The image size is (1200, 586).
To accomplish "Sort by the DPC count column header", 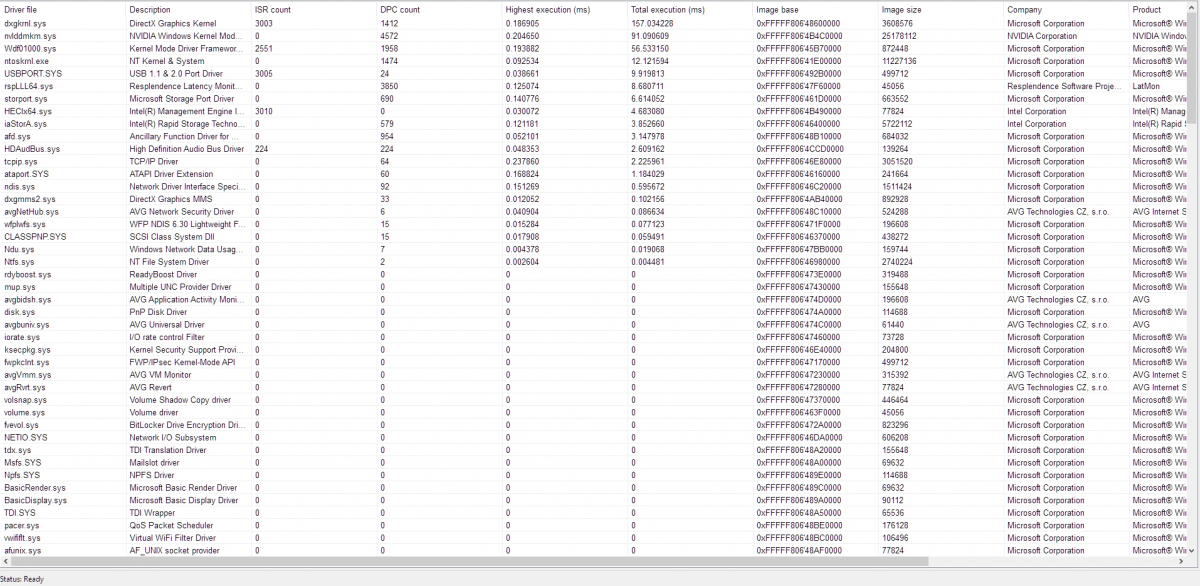I will (438, 9).
